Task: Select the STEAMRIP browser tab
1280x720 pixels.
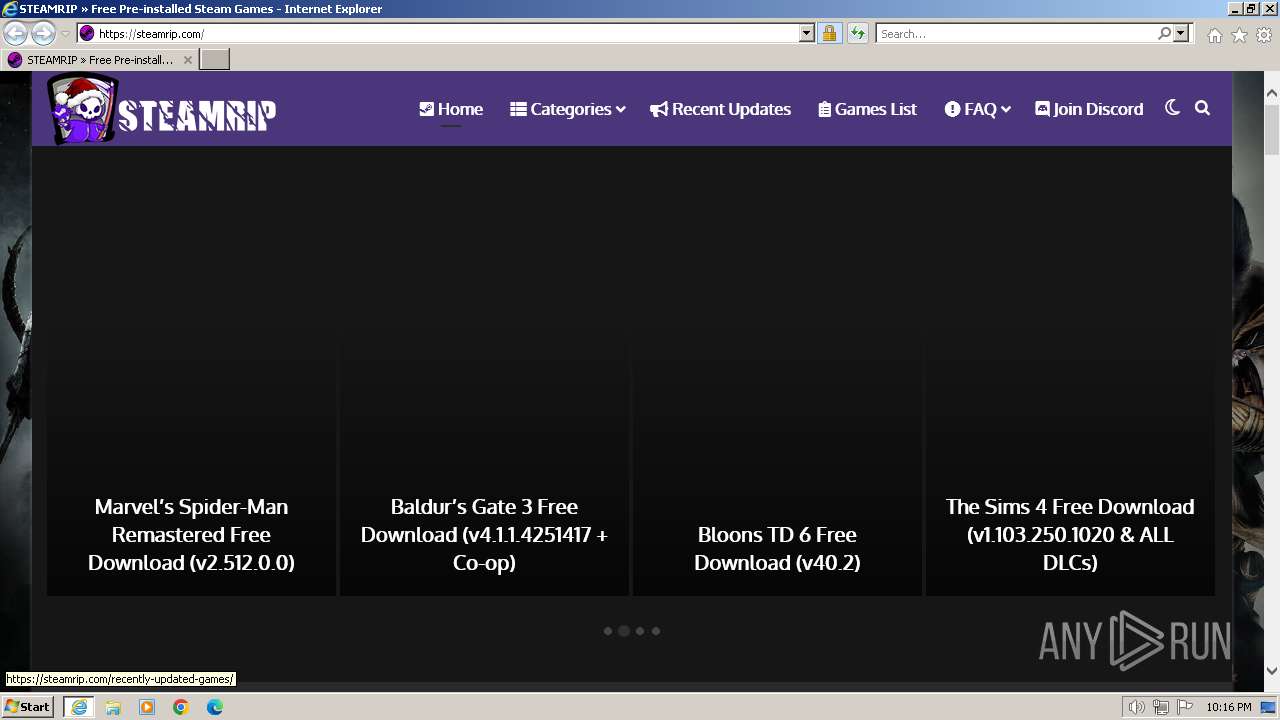Action: 98,60
